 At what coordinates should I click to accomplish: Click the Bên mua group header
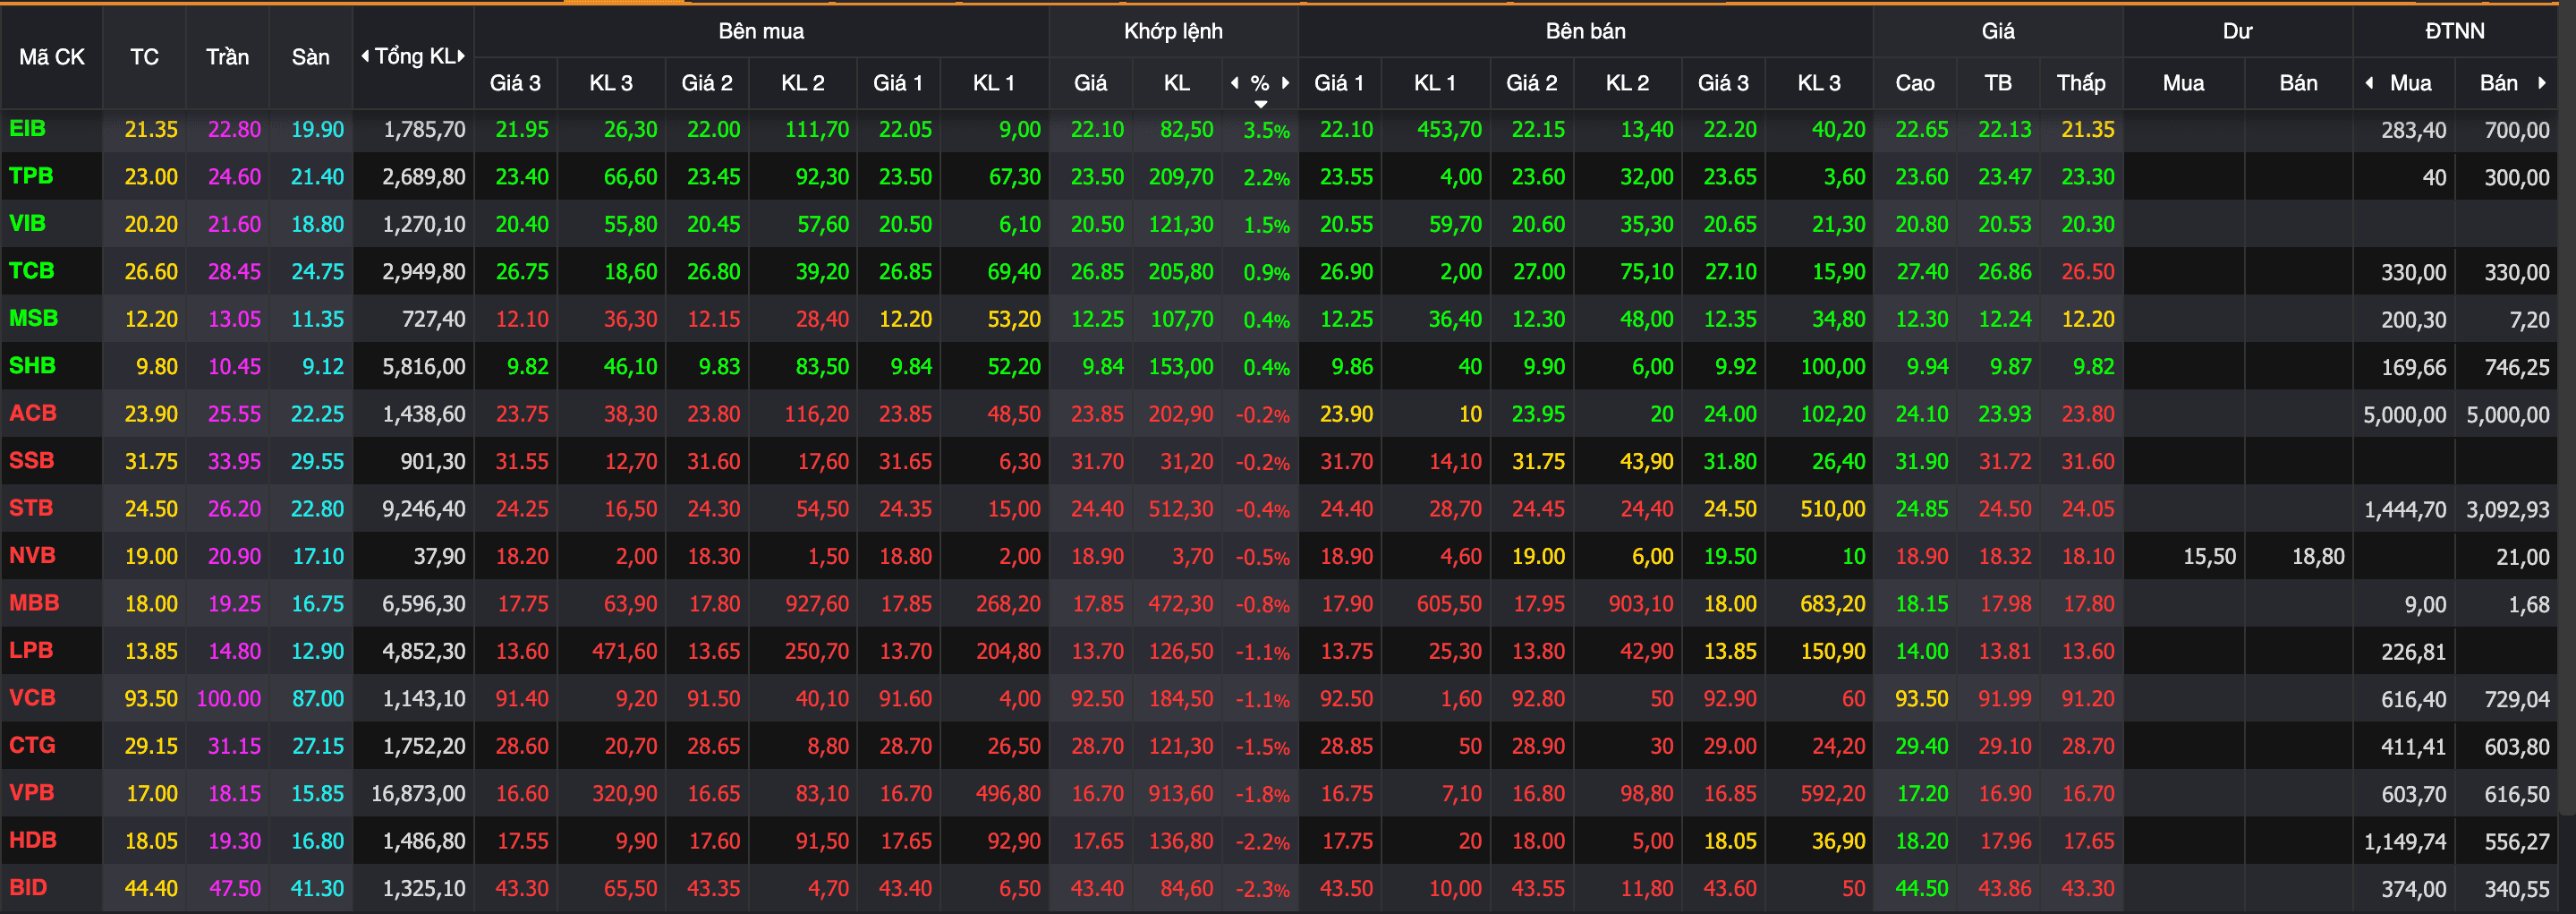point(761,31)
